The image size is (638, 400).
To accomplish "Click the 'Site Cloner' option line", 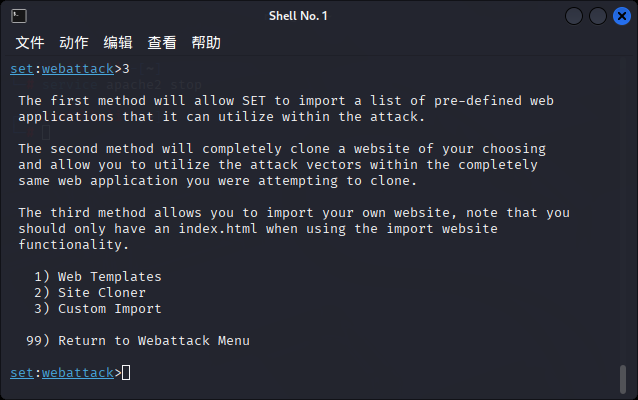I will click(x=90, y=293).
